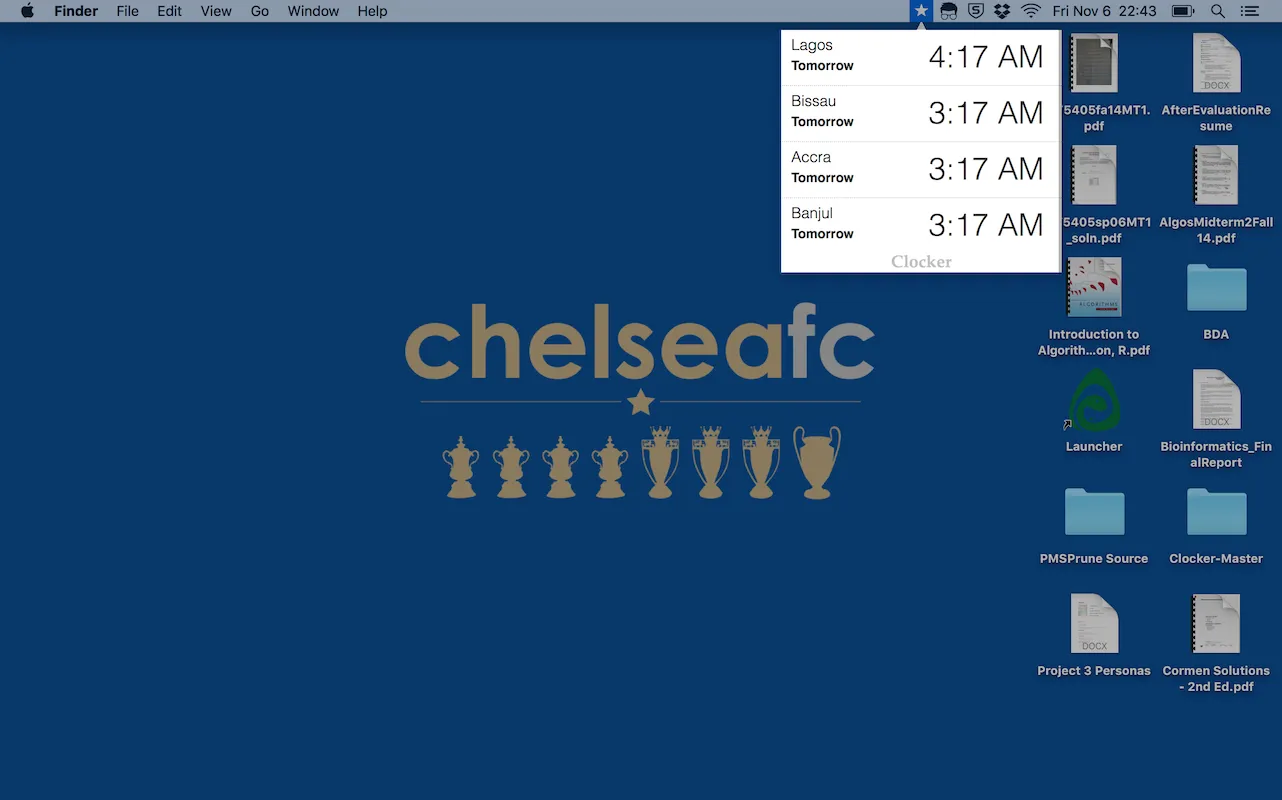Open the Go menu
Viewport: 1282px width, 800px height.
pos(260,11)
